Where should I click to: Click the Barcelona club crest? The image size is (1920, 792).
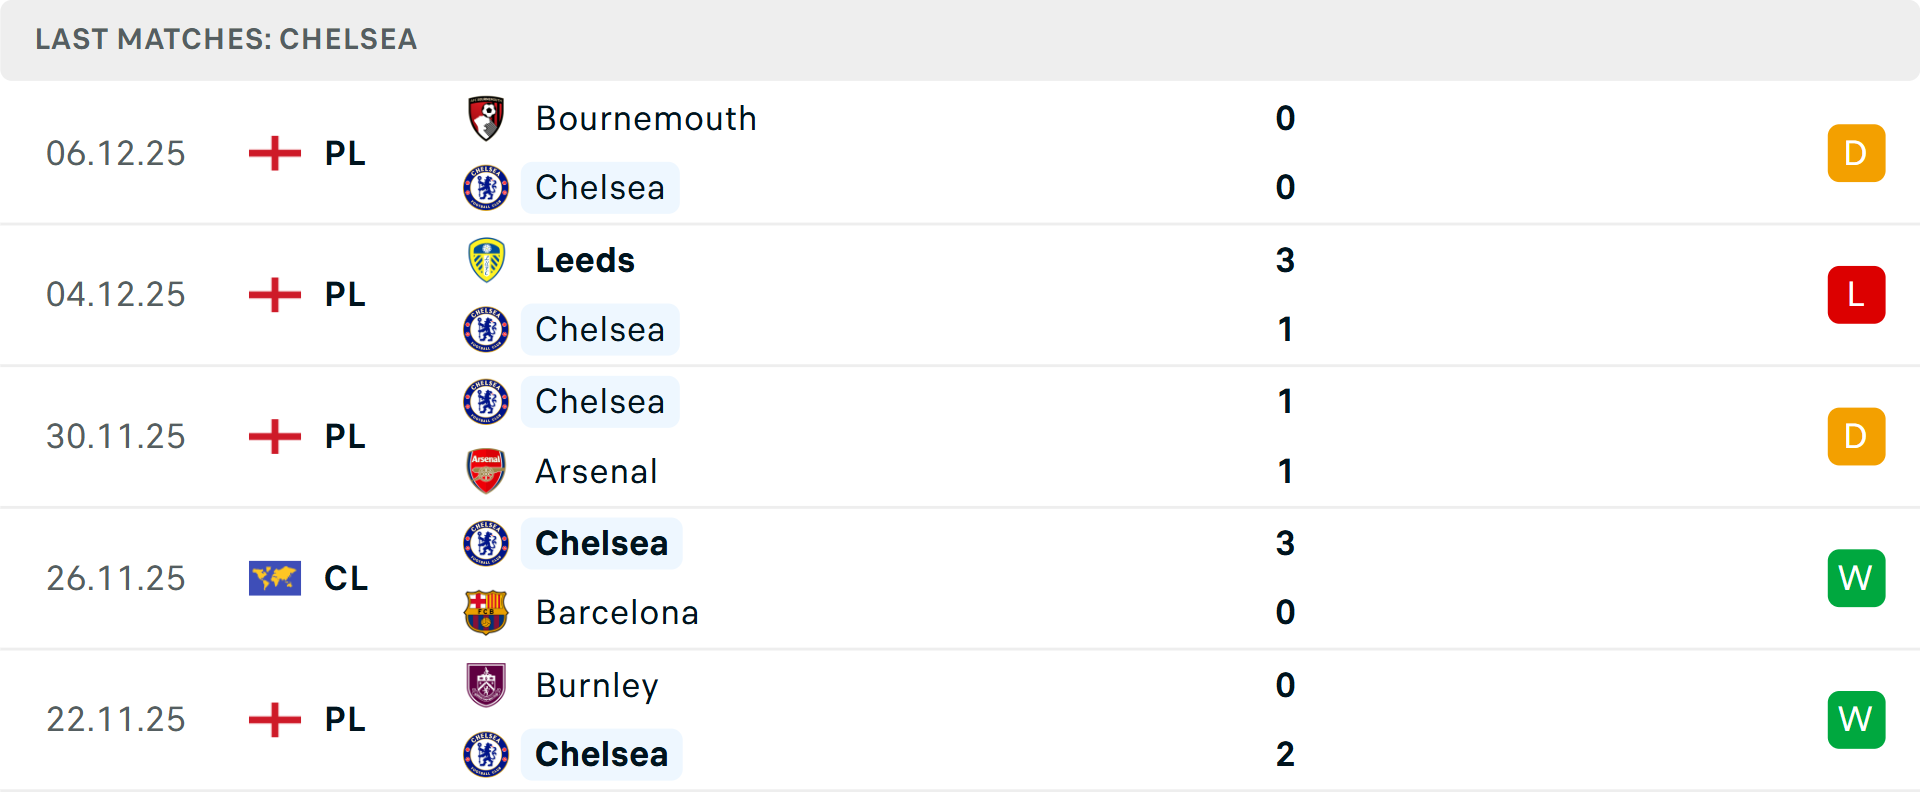(486, 612)
